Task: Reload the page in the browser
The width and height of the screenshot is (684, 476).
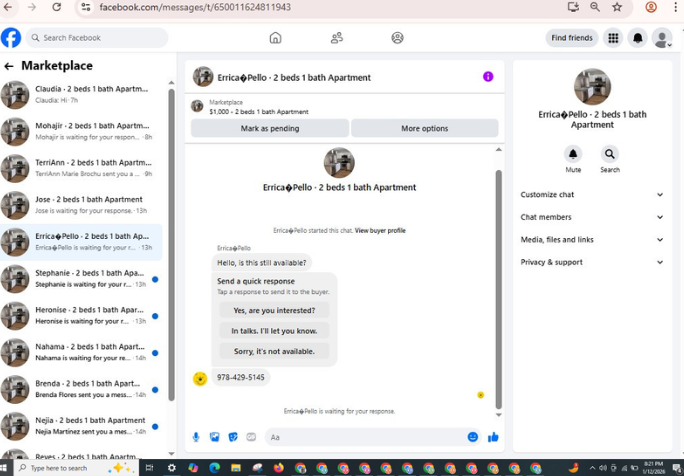Action: 57,7
